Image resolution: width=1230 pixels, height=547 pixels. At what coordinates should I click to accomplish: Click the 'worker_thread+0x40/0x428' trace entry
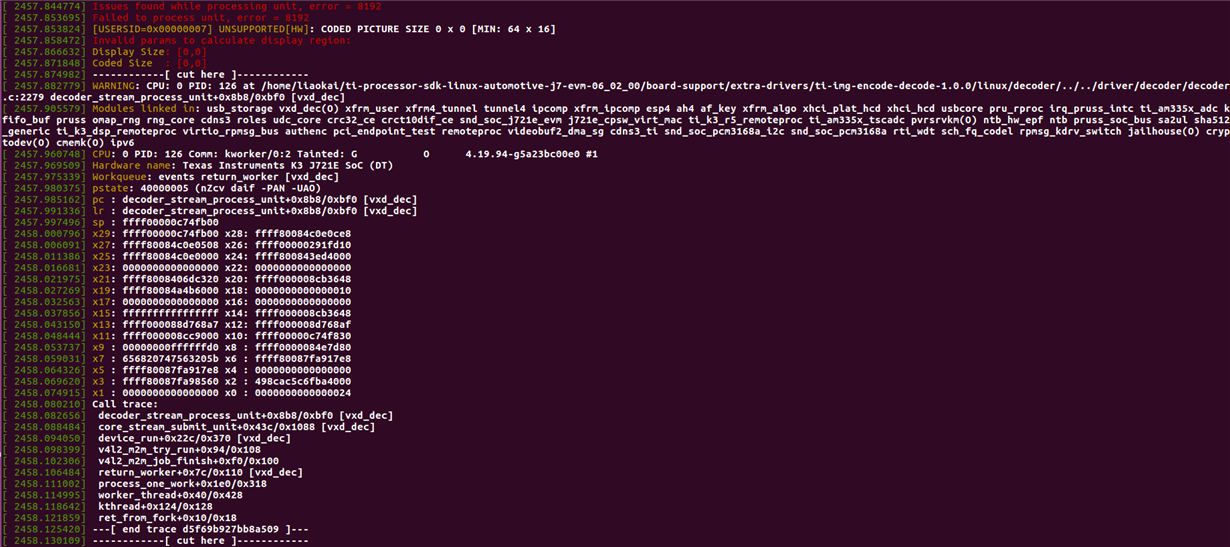click(170, 494)
